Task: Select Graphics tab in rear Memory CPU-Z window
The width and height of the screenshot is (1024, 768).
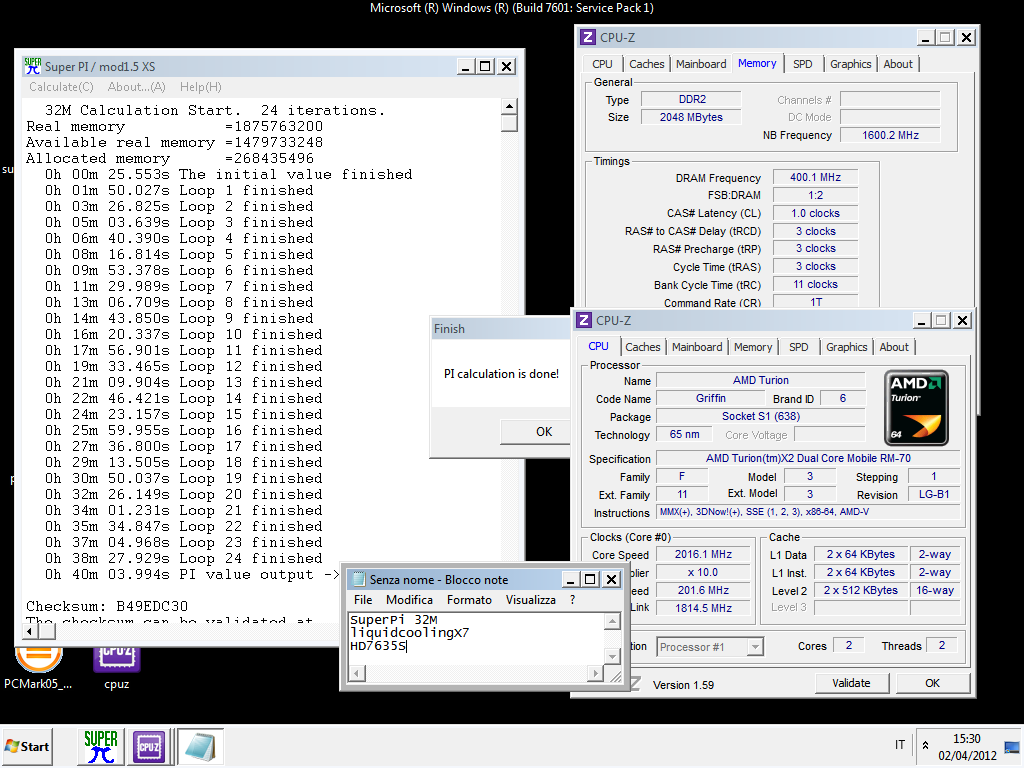Action: 850,64
